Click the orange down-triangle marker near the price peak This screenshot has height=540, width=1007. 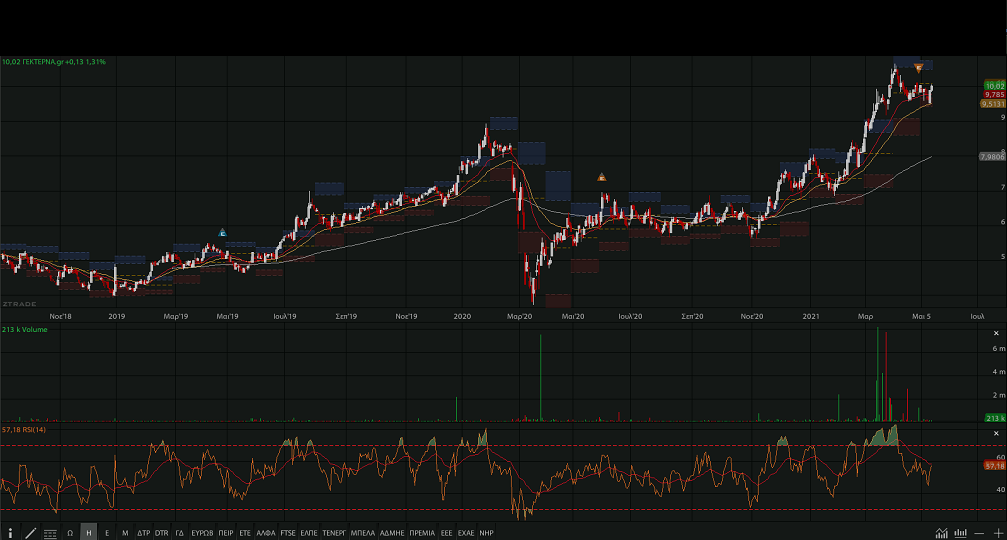point(919,68)
